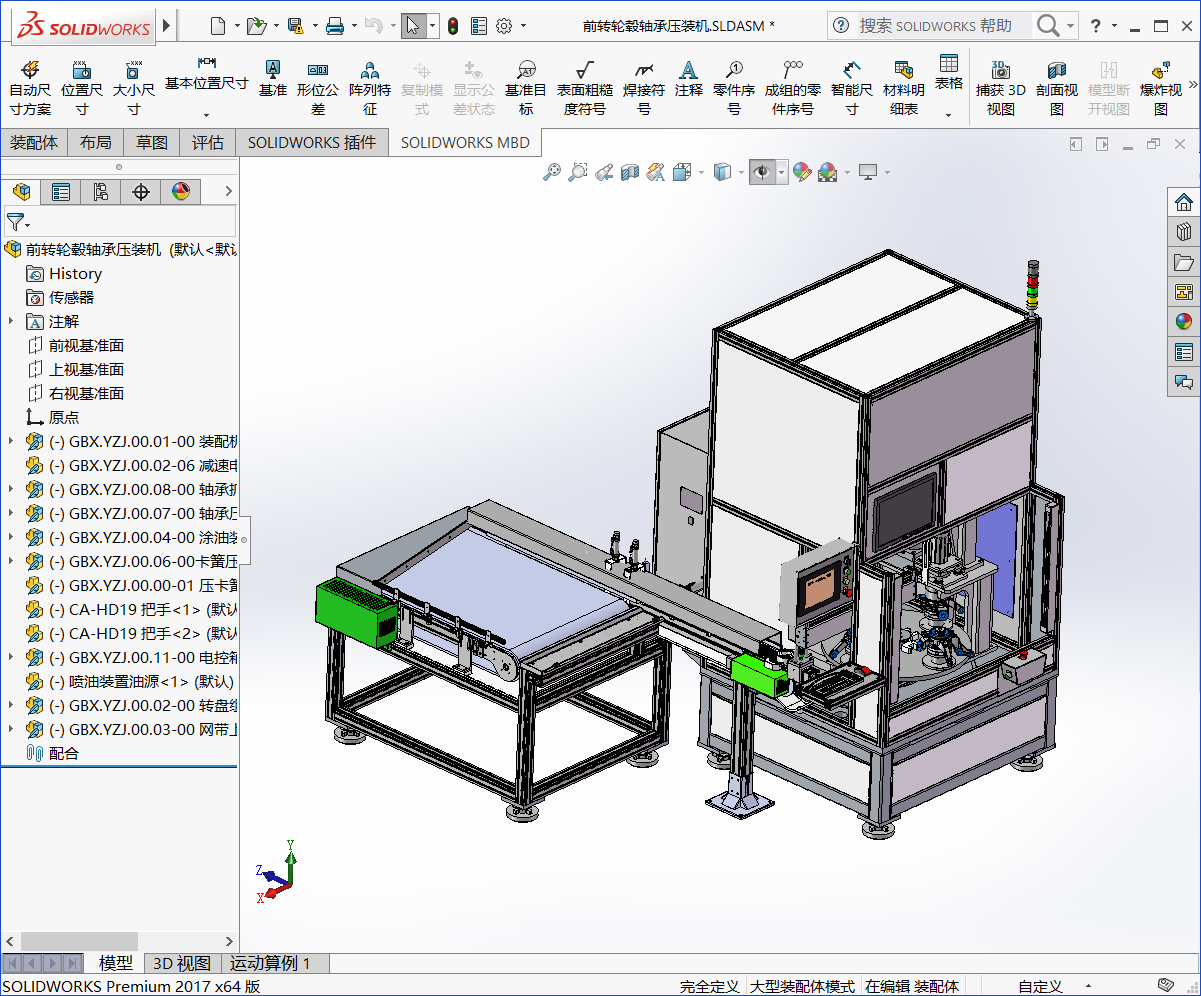Open the DisplayManager tab icon
Viewport: 1201px width, 996px height.
pos(181,191)
